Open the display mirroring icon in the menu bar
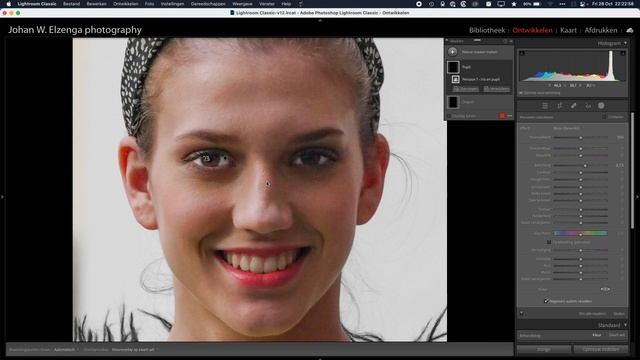 [x=501, y=4]
